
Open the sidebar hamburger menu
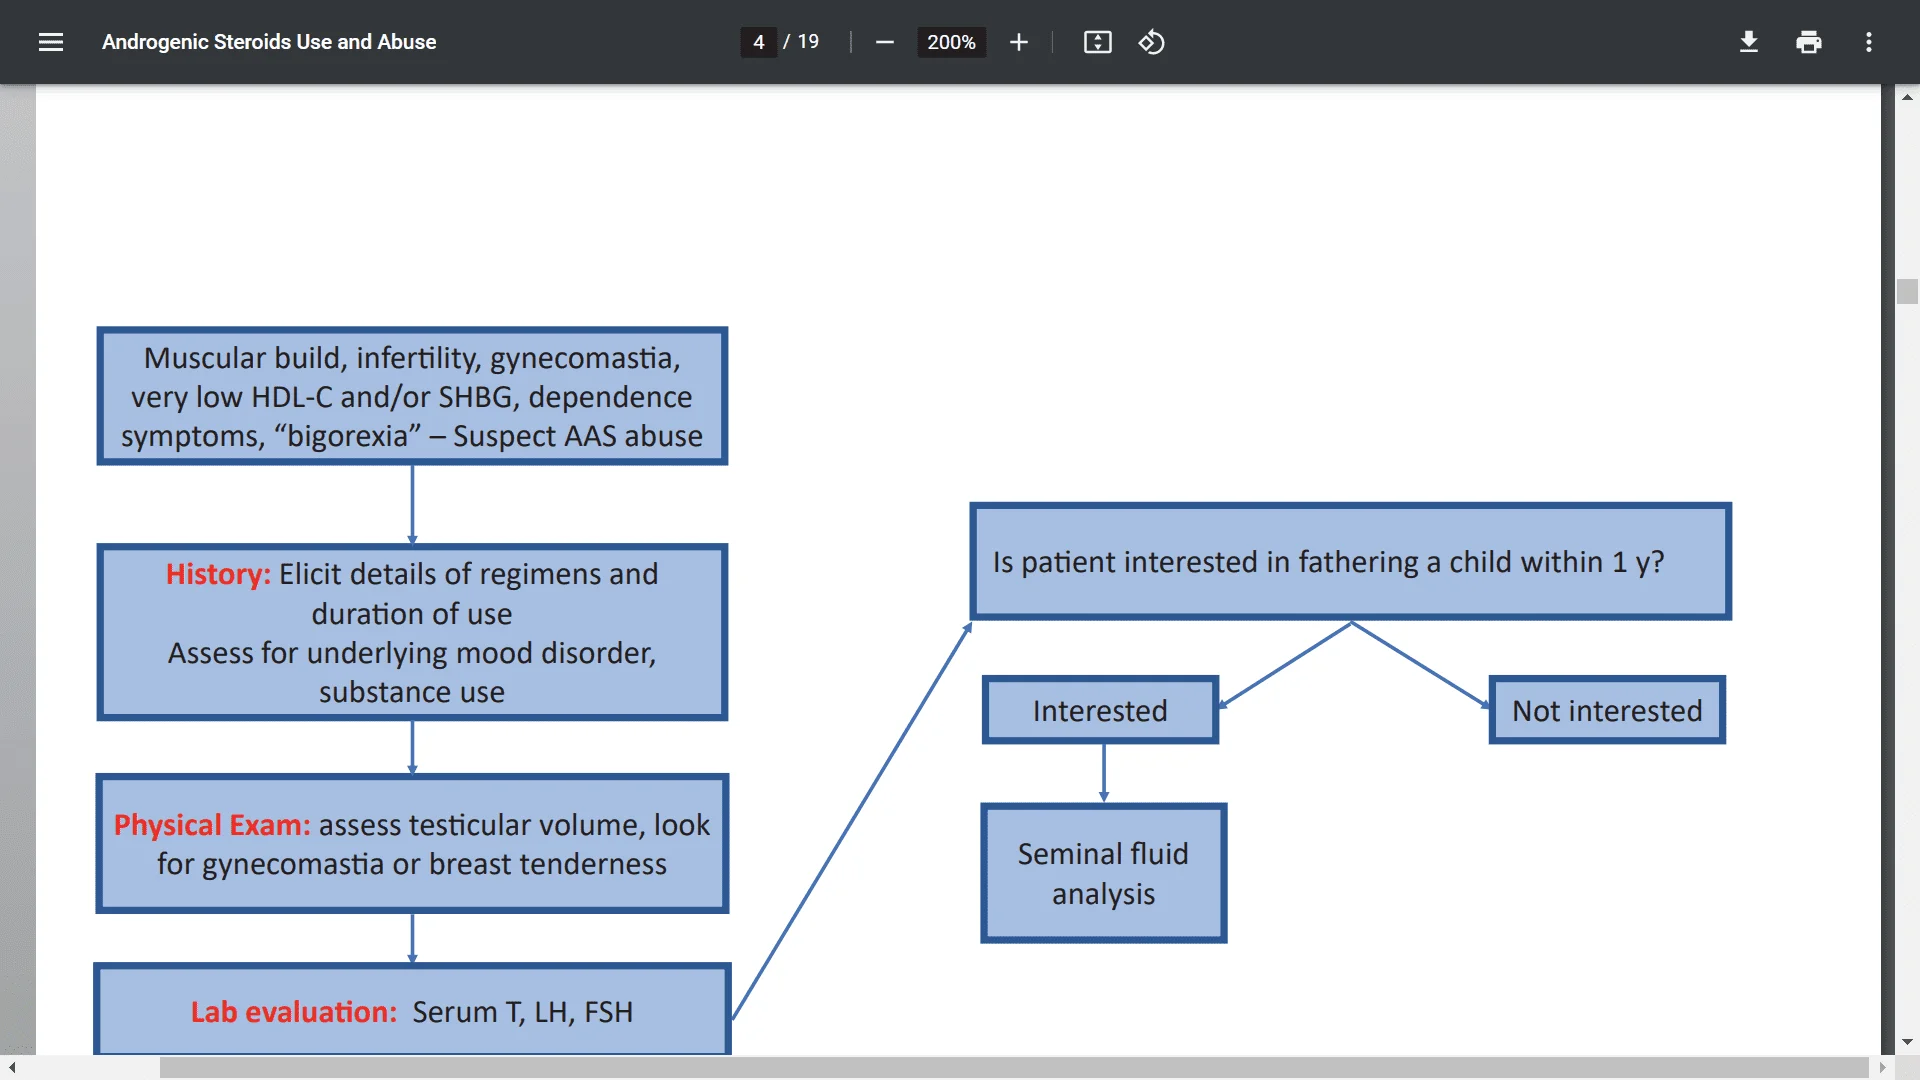pyautogui.click(x=51, y=42)
